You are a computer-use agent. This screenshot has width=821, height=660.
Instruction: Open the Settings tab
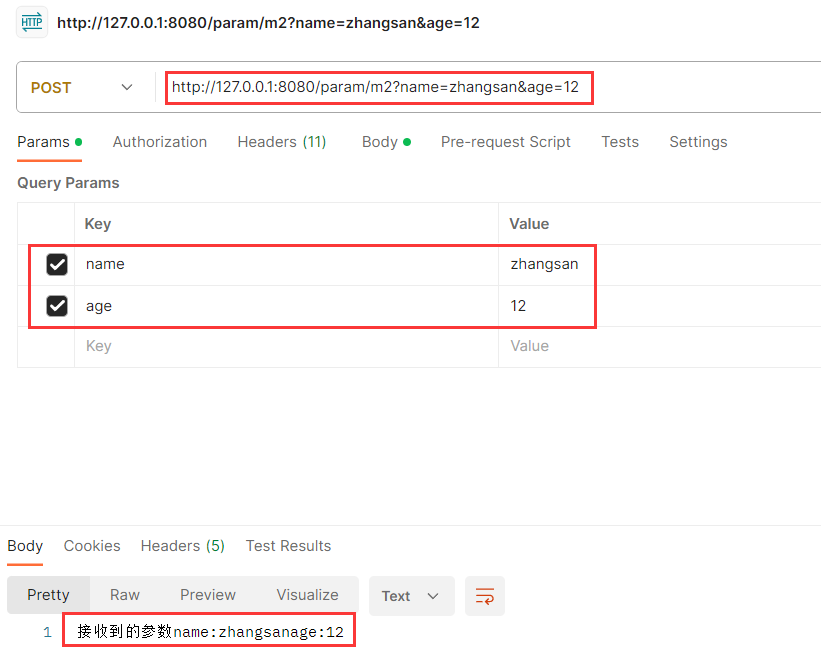coord(698,142)
